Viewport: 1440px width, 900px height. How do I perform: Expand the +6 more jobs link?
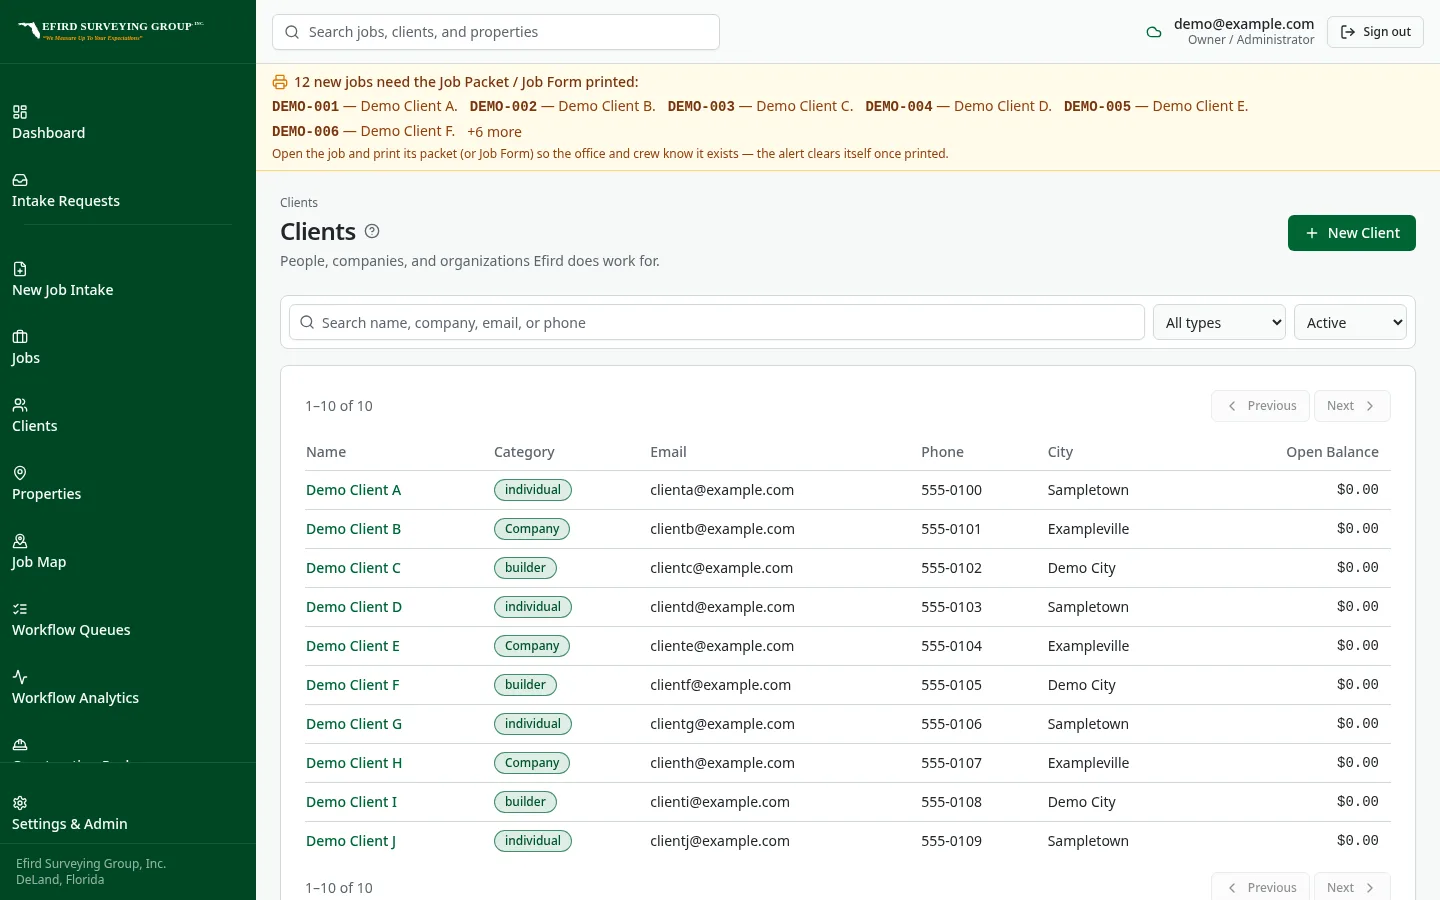click(494, 132)
